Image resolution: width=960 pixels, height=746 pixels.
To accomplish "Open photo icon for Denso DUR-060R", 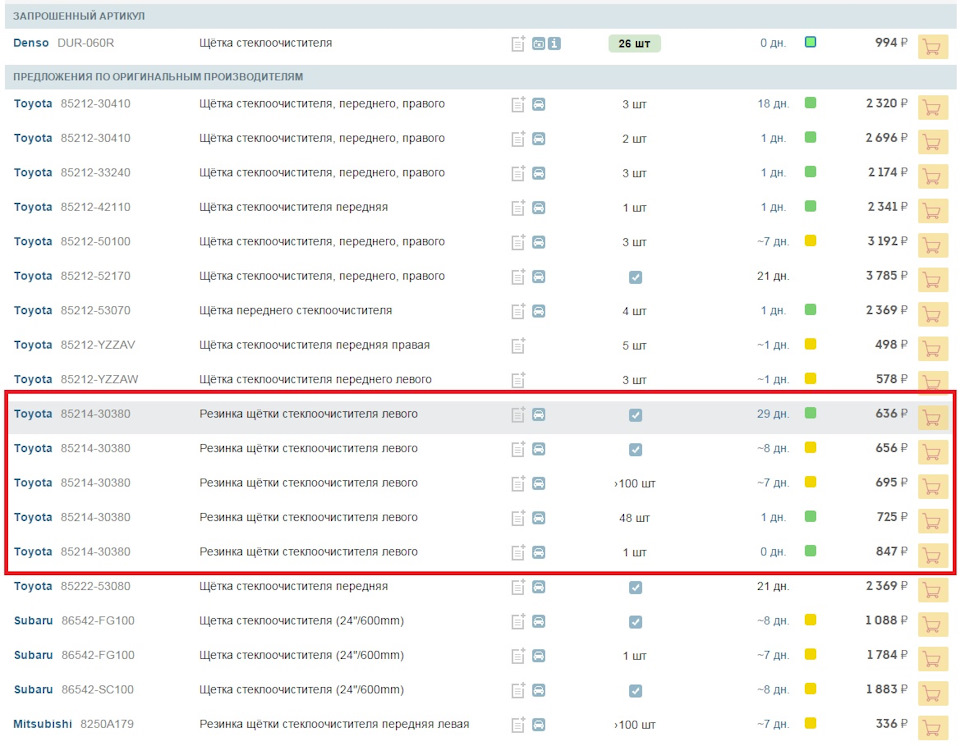I will 538,43.
